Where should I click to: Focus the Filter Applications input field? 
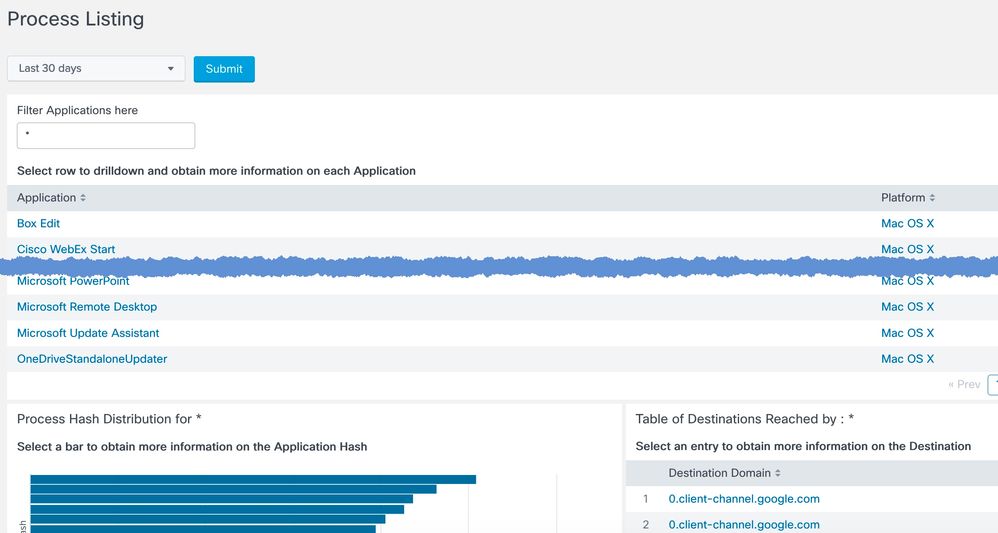(106, 136)
